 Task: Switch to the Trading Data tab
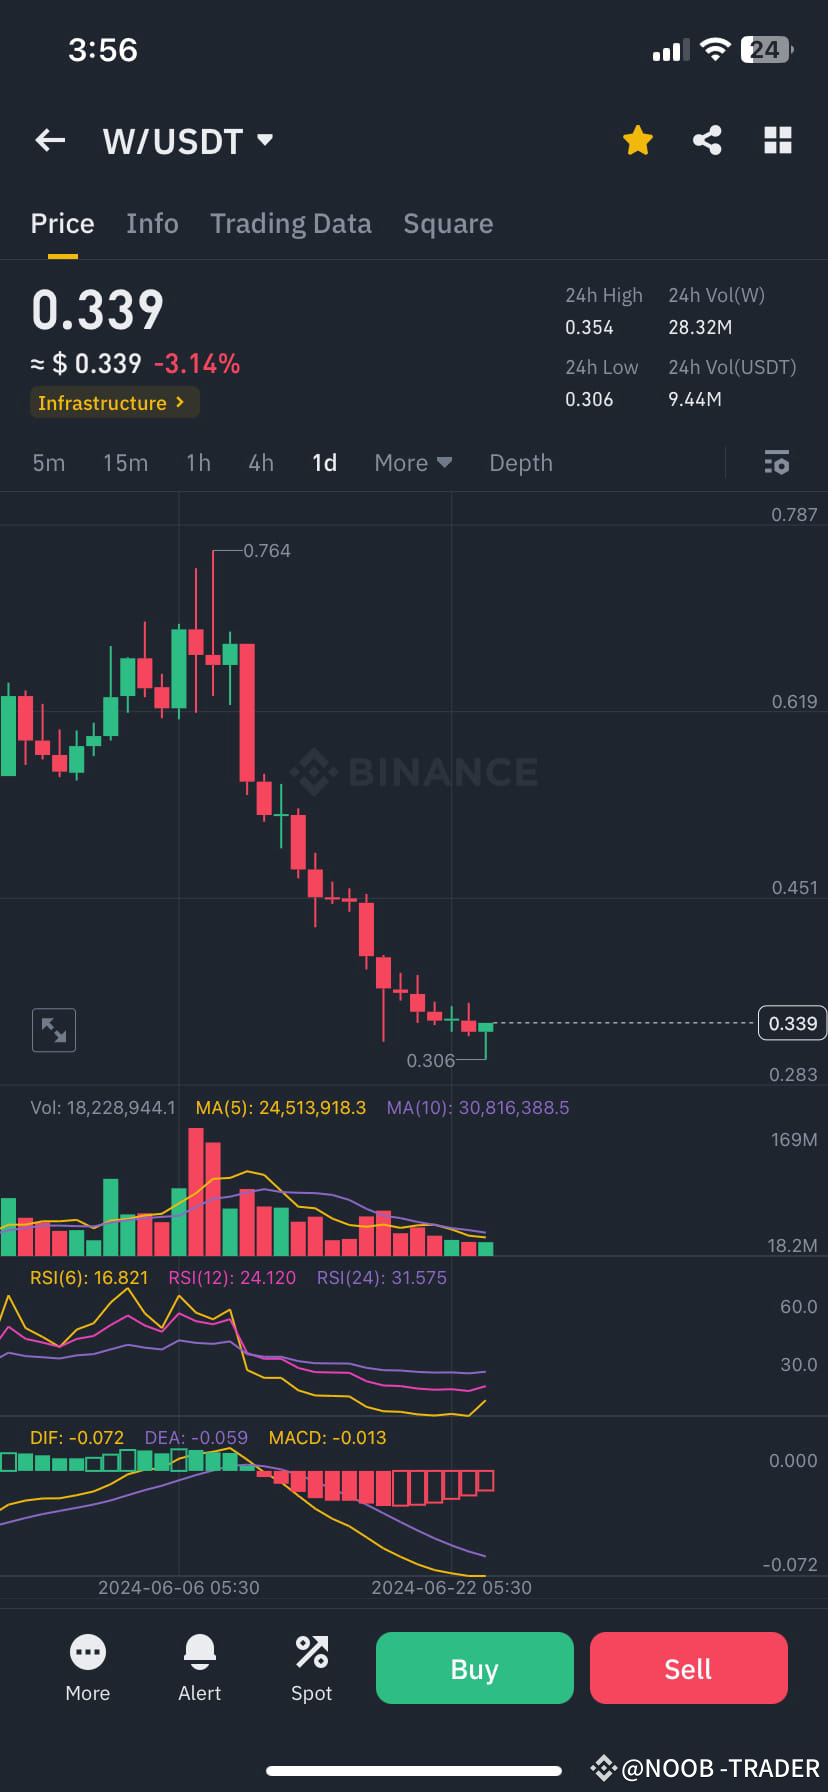click(291, 223)
